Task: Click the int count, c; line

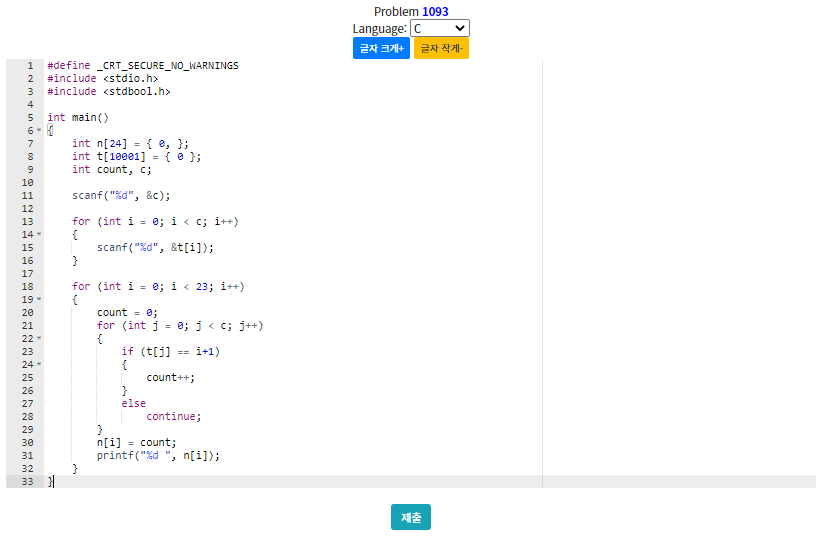Action: pyautogui.click(x=112, y=170)
